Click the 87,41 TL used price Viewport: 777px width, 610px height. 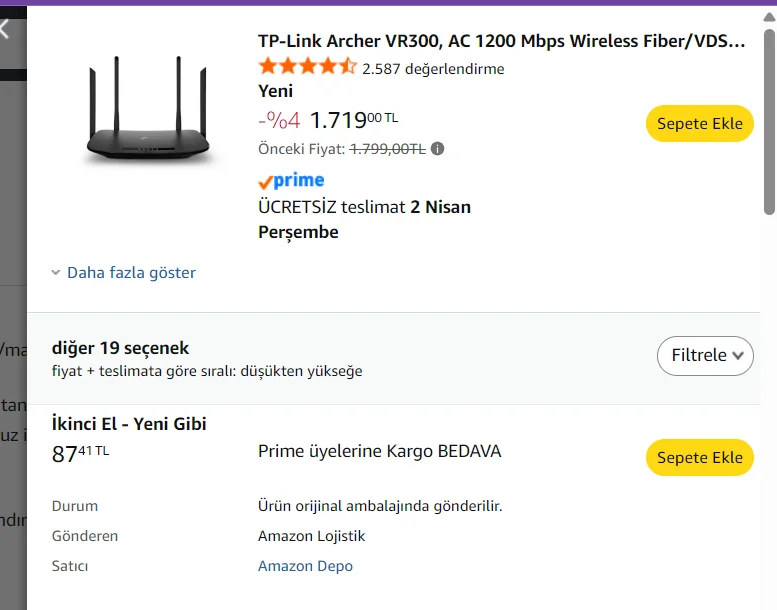tap(80, 454)
